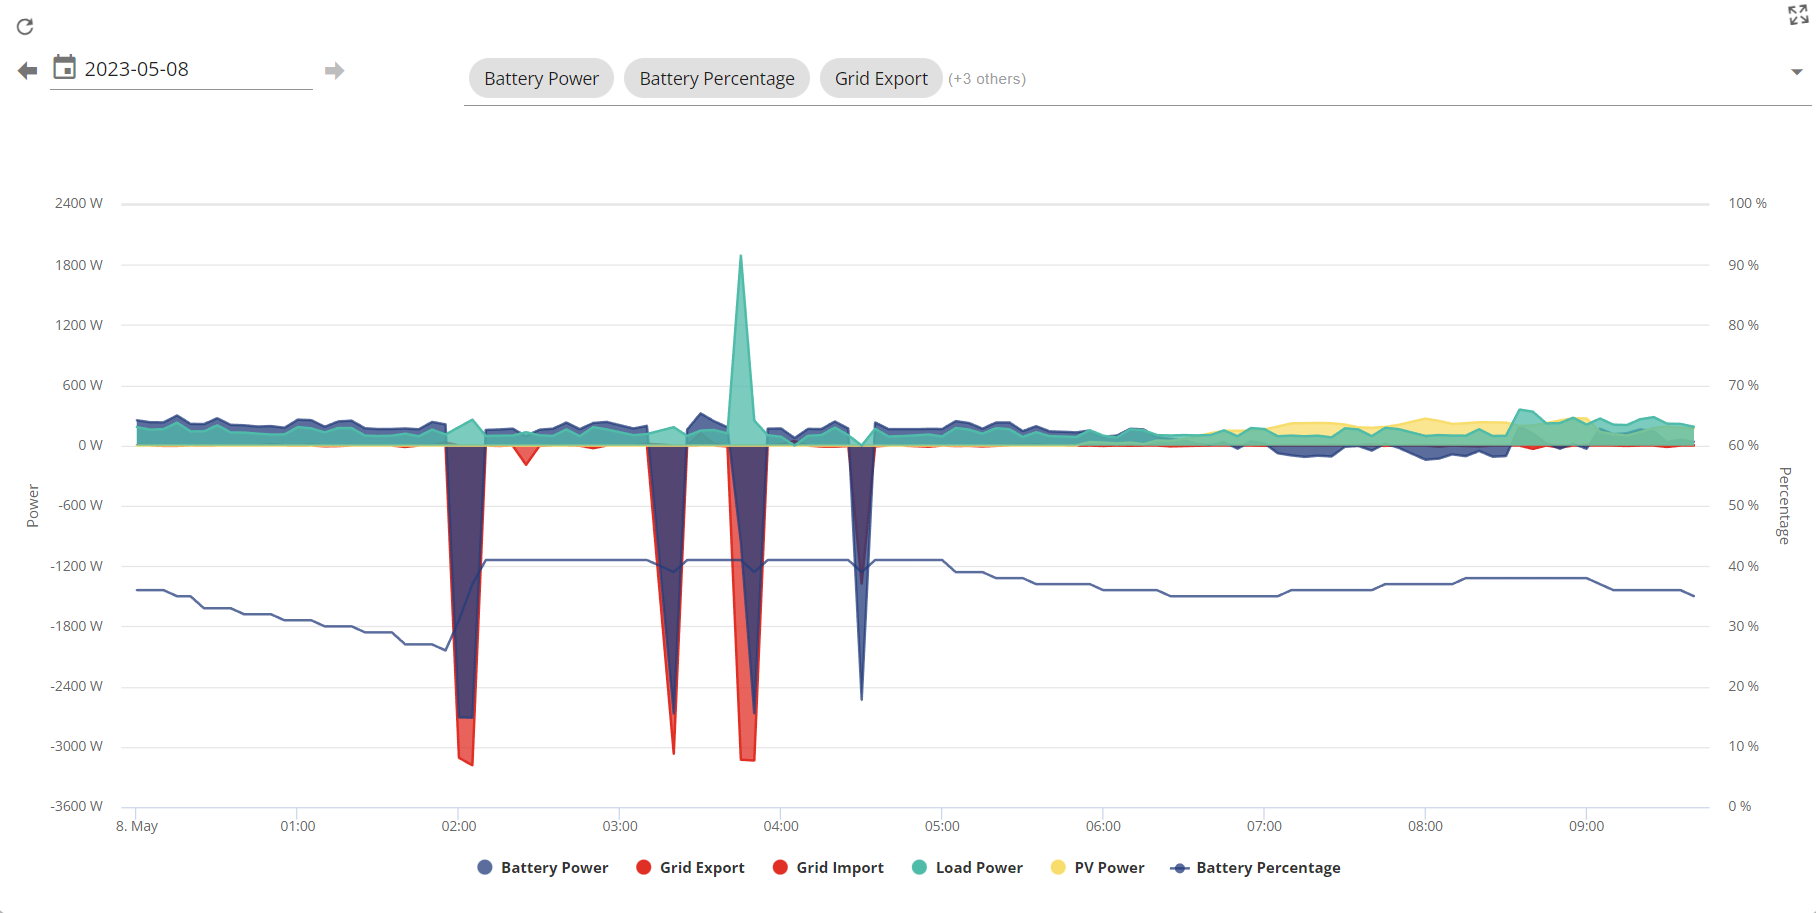The height and width of the screenshot is (913, 1816).
Task: Click the 50 % axis label
Action: coord(1743,505)
